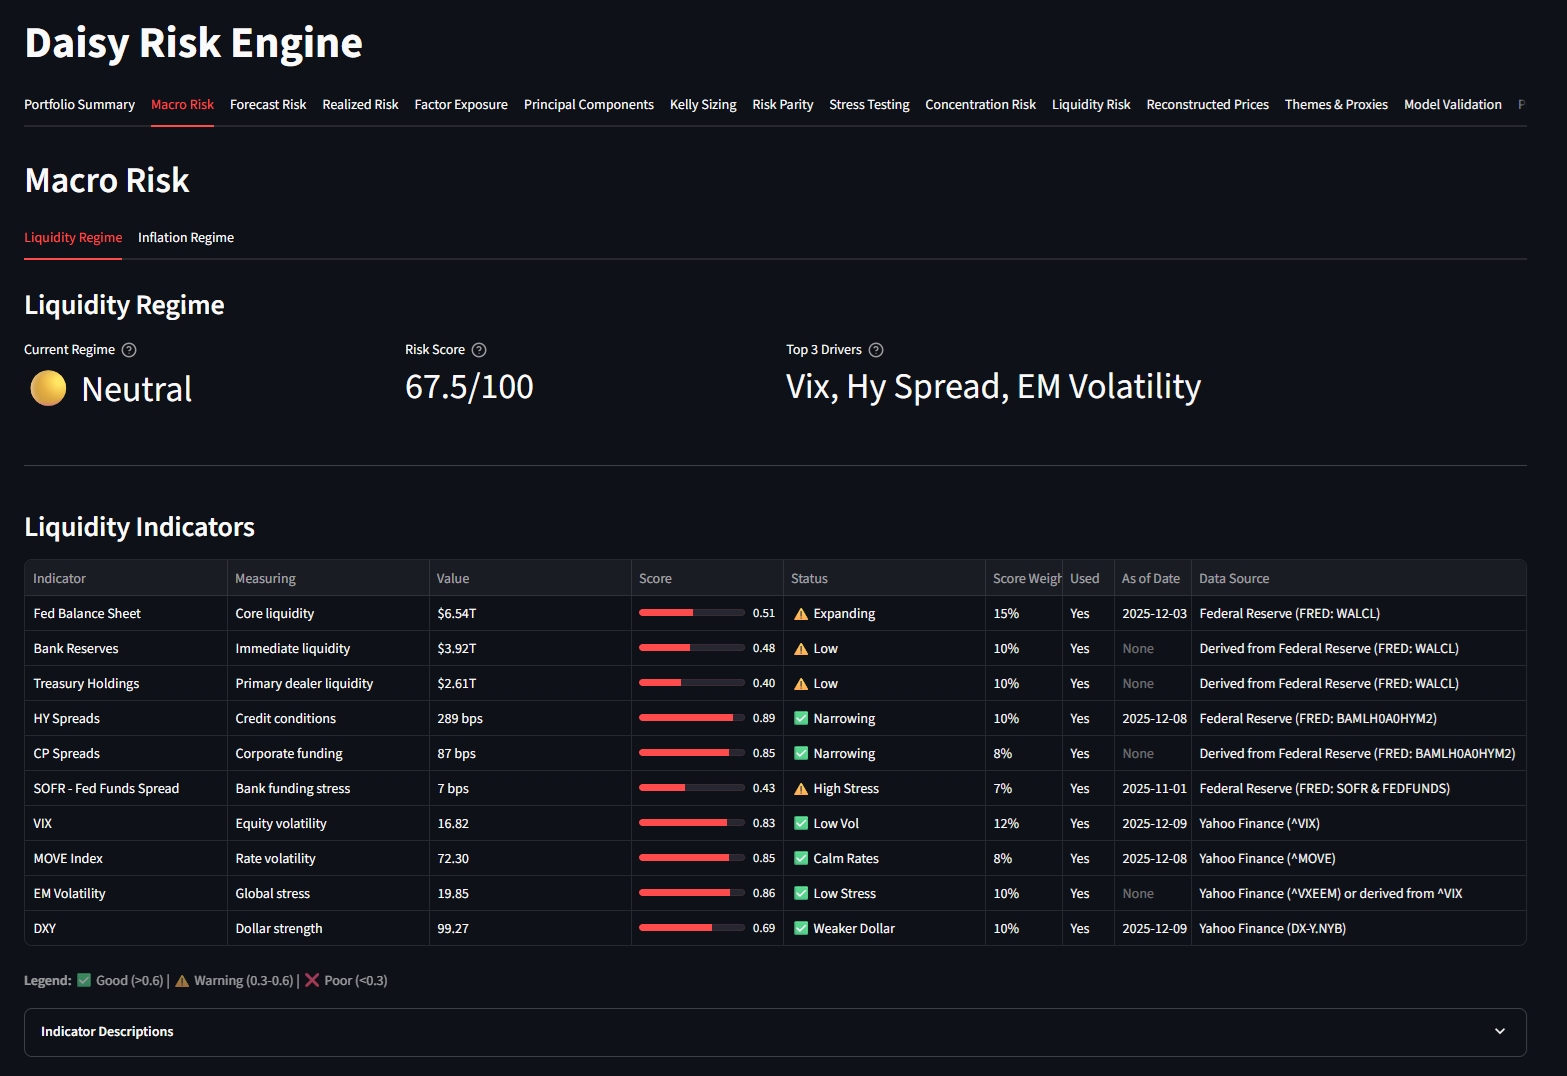Go to Portfolio Summary page
Viewport: 1567px width, 1076px height.
79,105
